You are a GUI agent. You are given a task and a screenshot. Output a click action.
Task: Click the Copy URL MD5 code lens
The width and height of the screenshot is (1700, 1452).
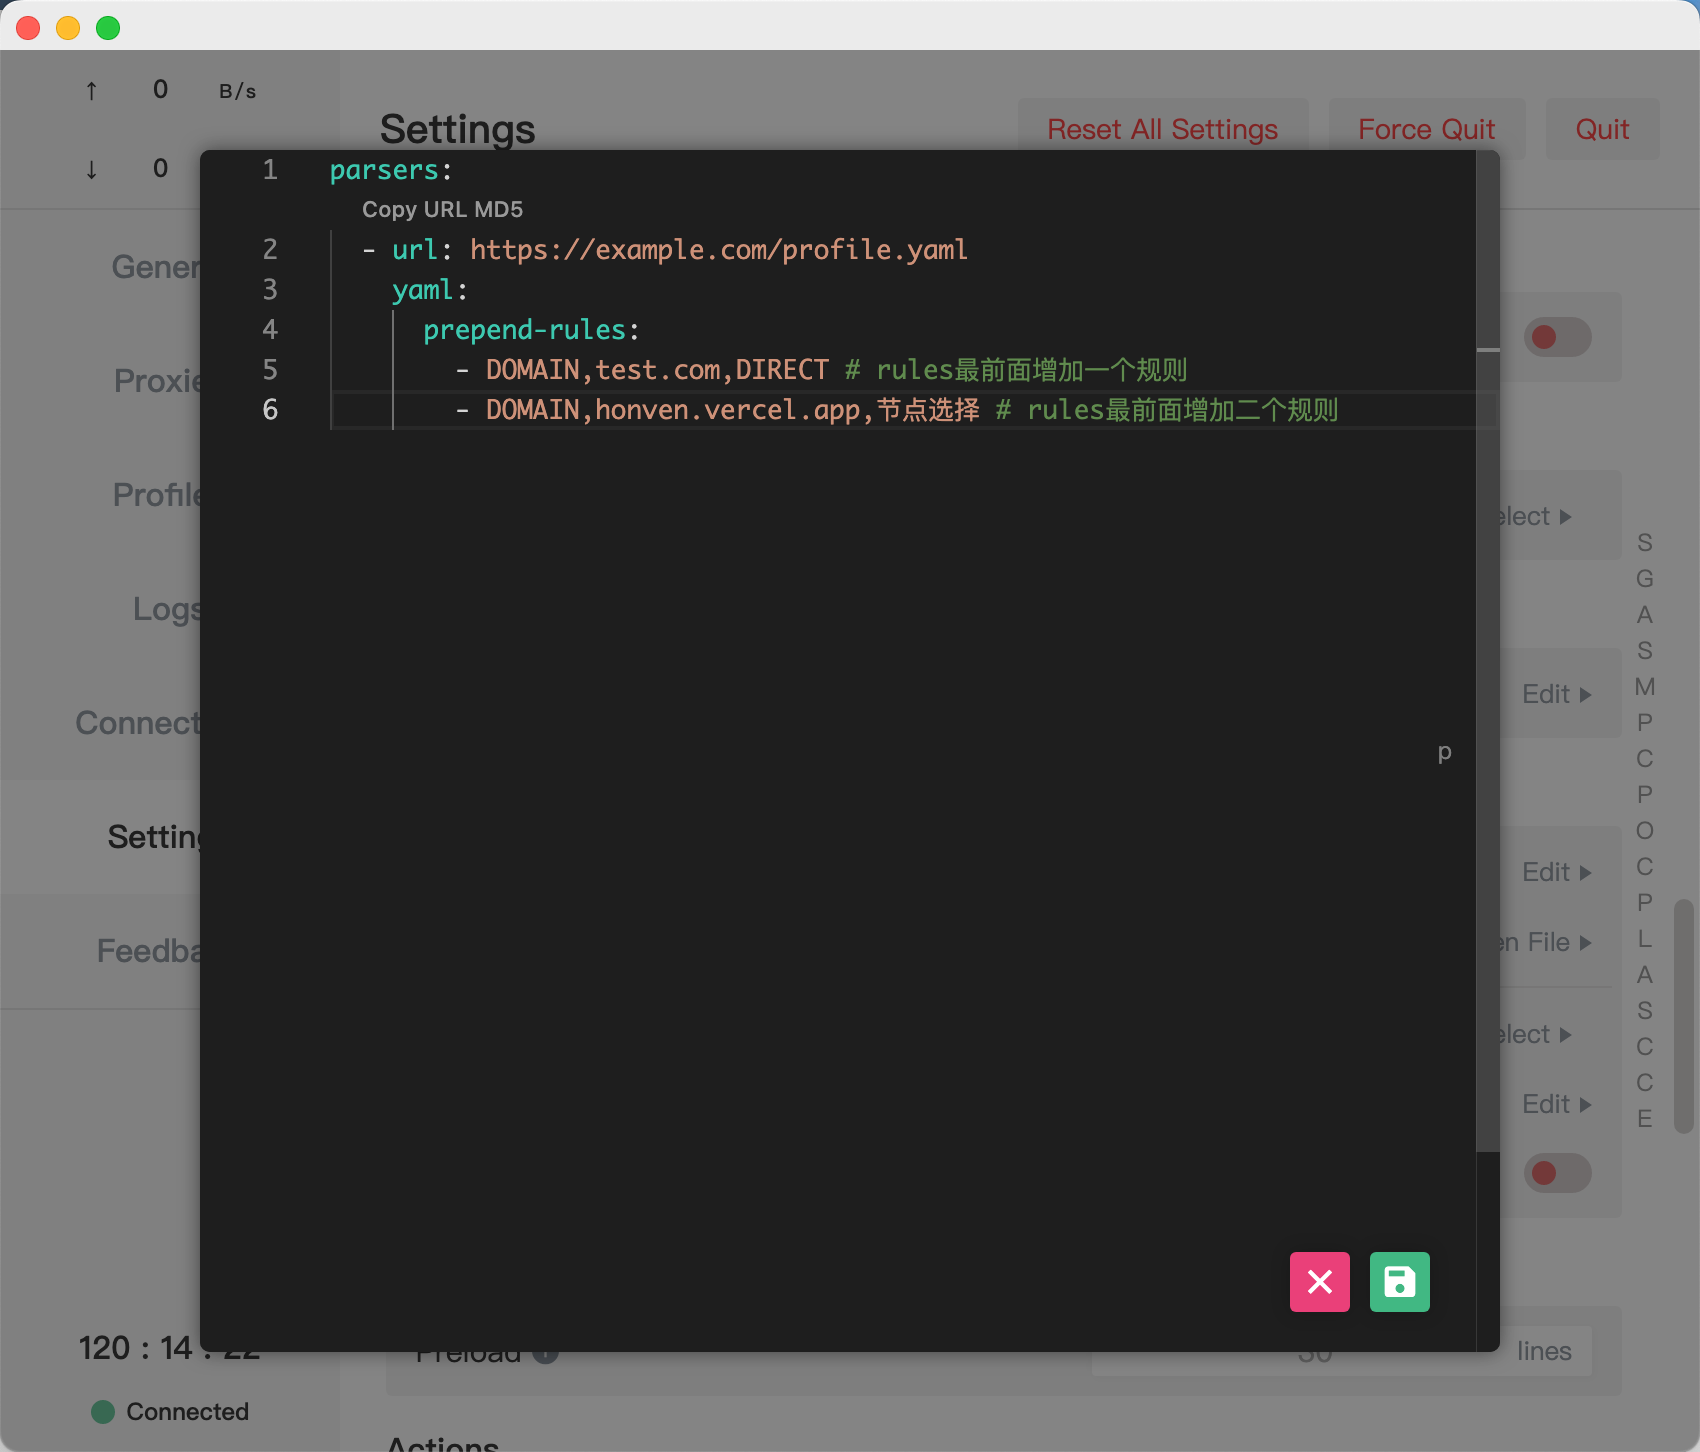[x=442, y=210]
